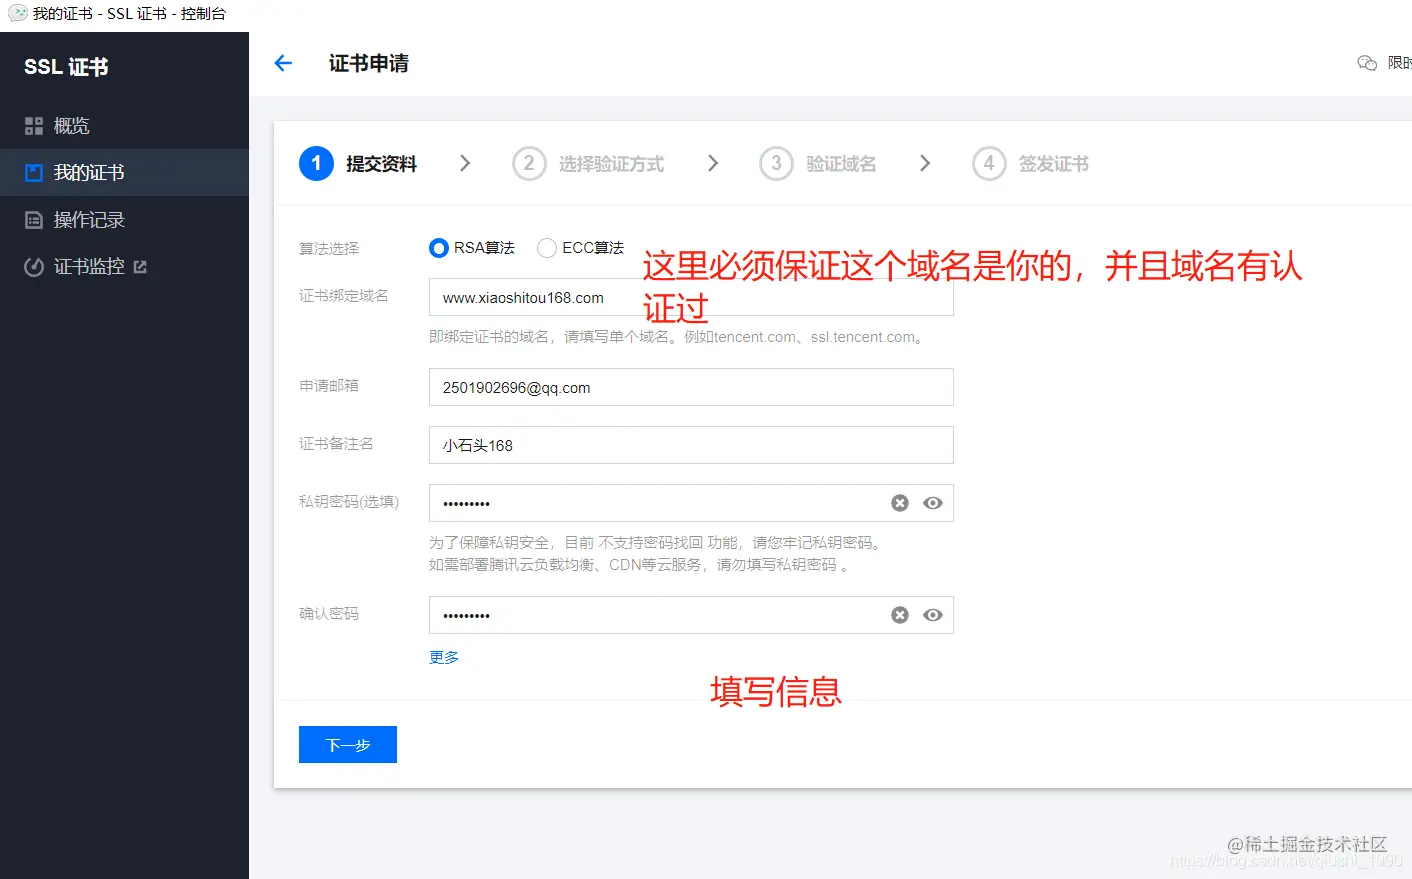The image size is (1412, 879).
Task: Click hint text starting 即绑定证书的域名
Action: coord(678,337)
